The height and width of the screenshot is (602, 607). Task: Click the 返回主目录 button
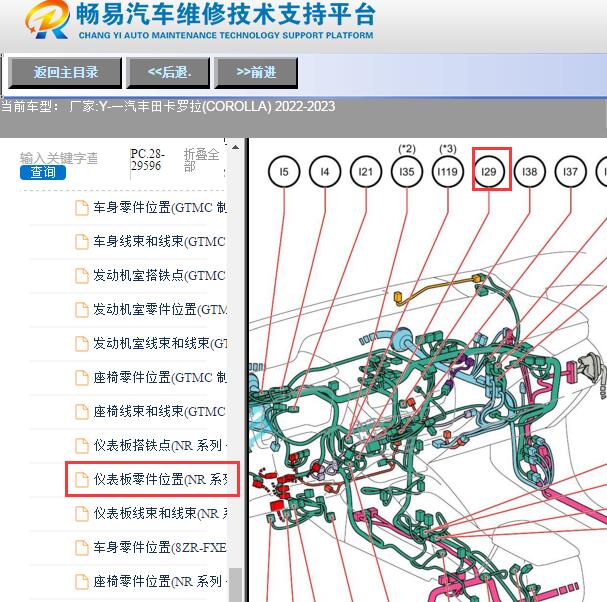pyautogui.click(x=65, y=73)
